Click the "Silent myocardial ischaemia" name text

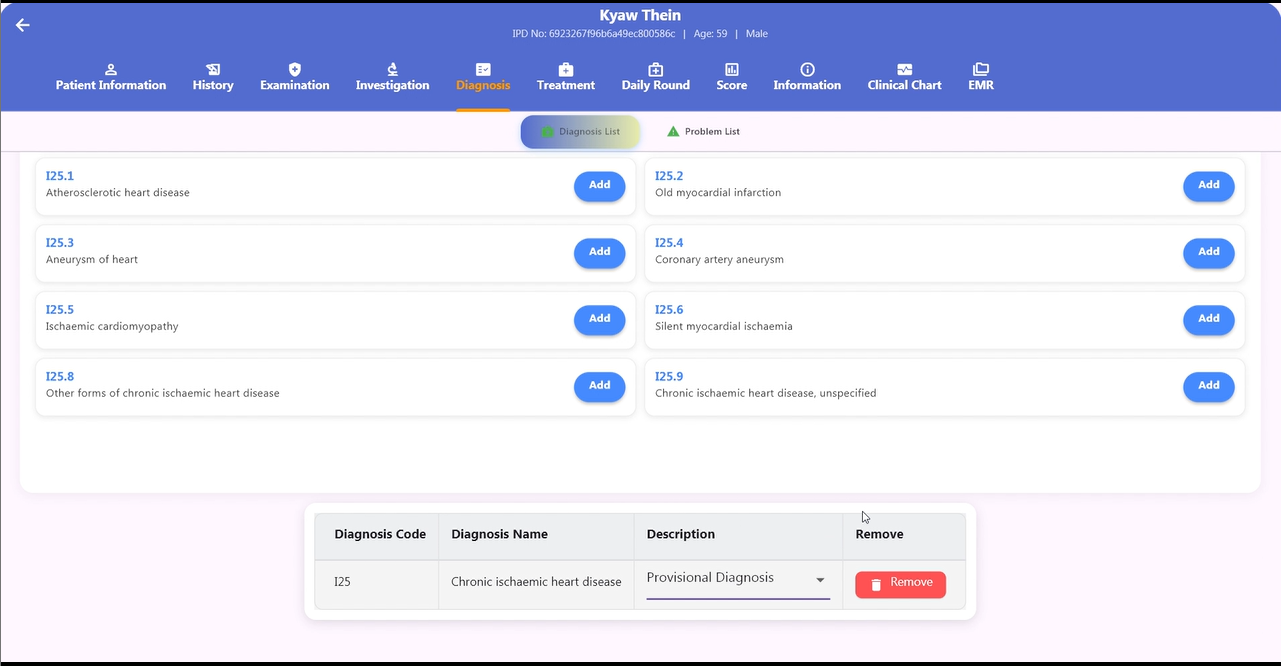[724, 327]
